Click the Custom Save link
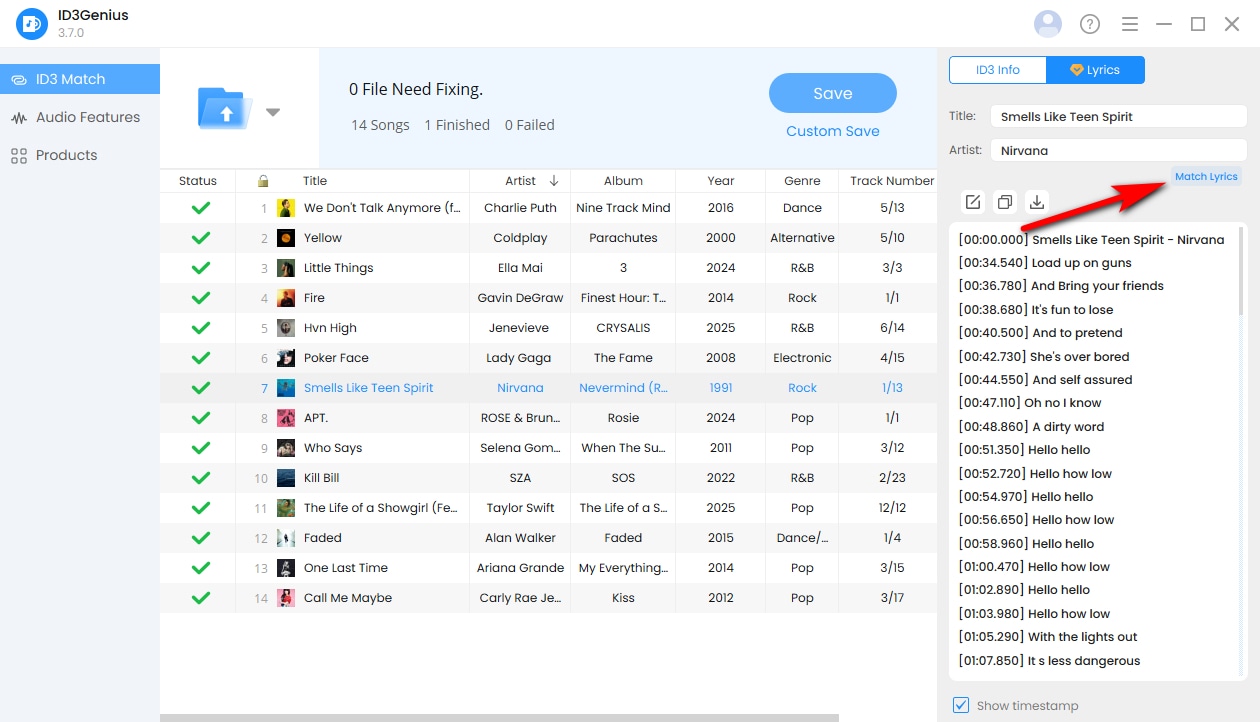Viewport: 1260px width, 722px height. [832, 131]
